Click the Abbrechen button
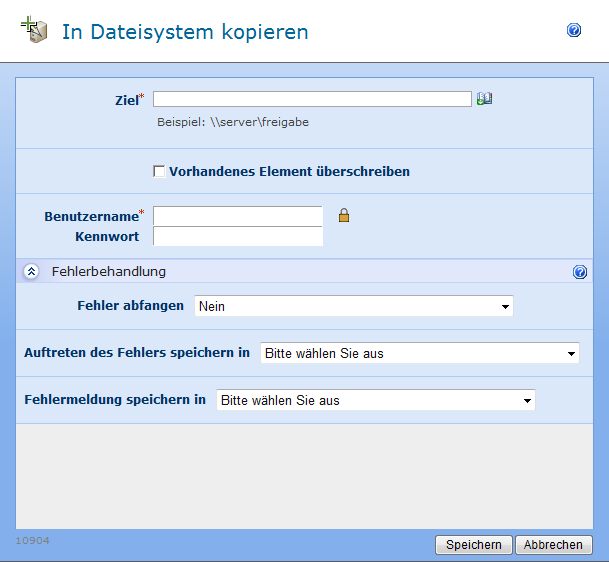The width and height of the screenshot is (609, 562). (554, 545)
